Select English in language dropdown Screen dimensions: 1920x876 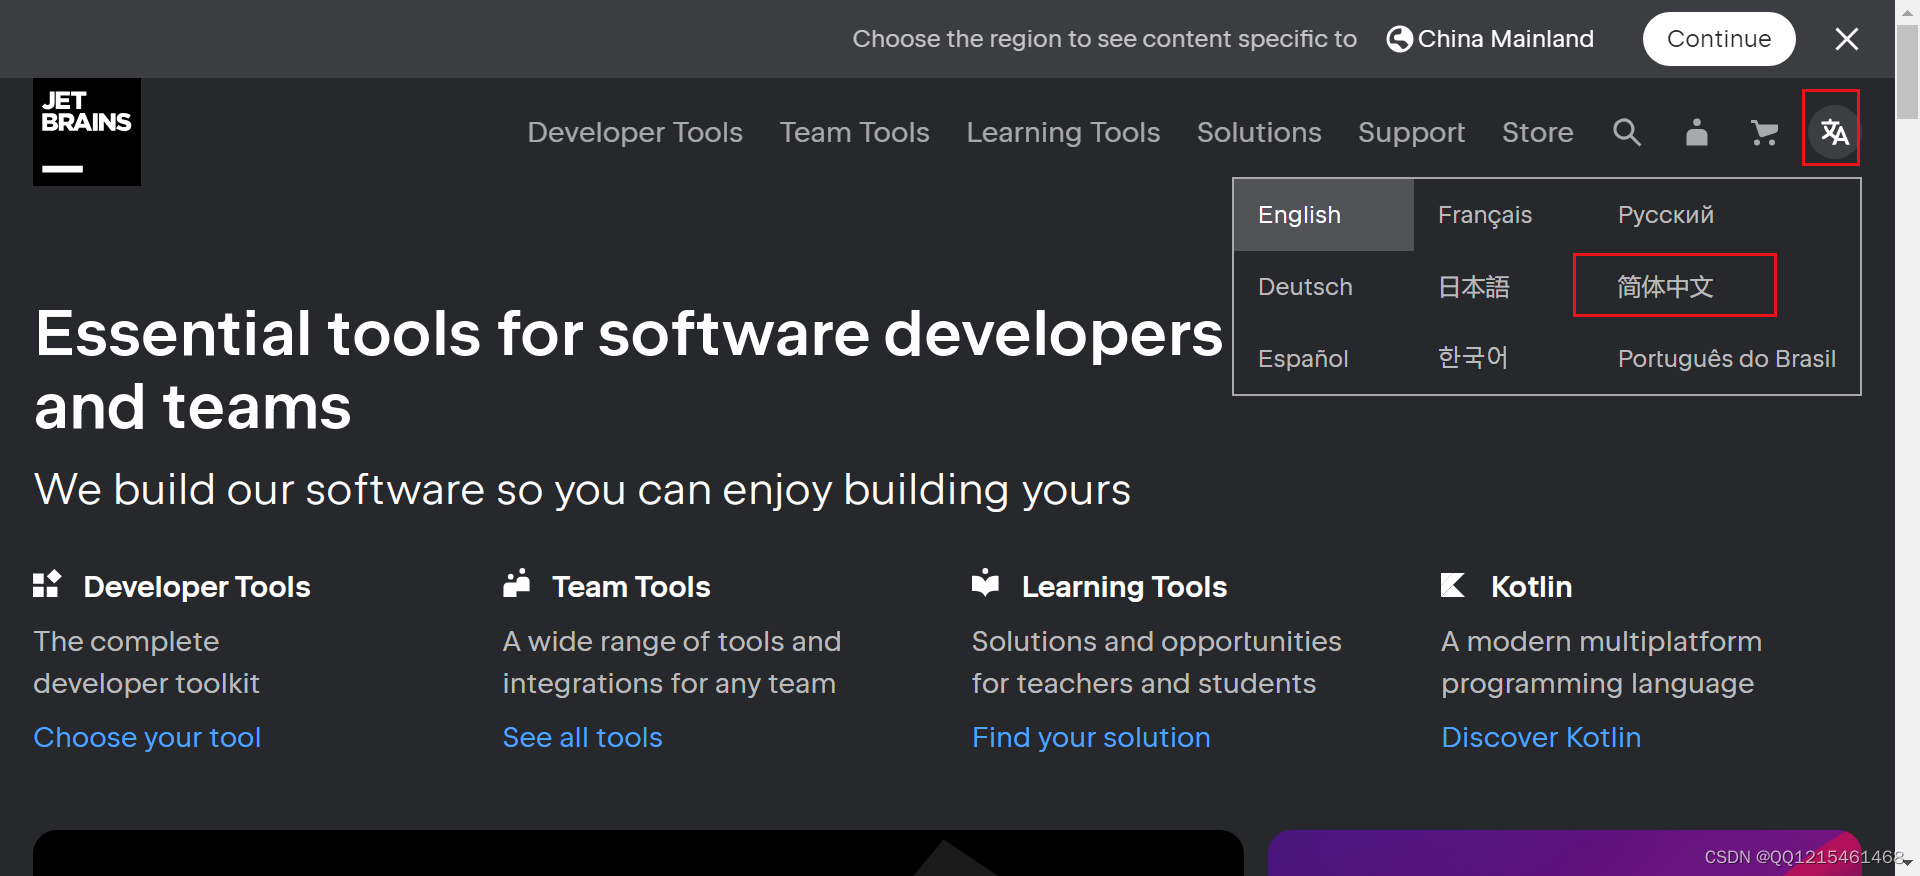point(1324,215)
